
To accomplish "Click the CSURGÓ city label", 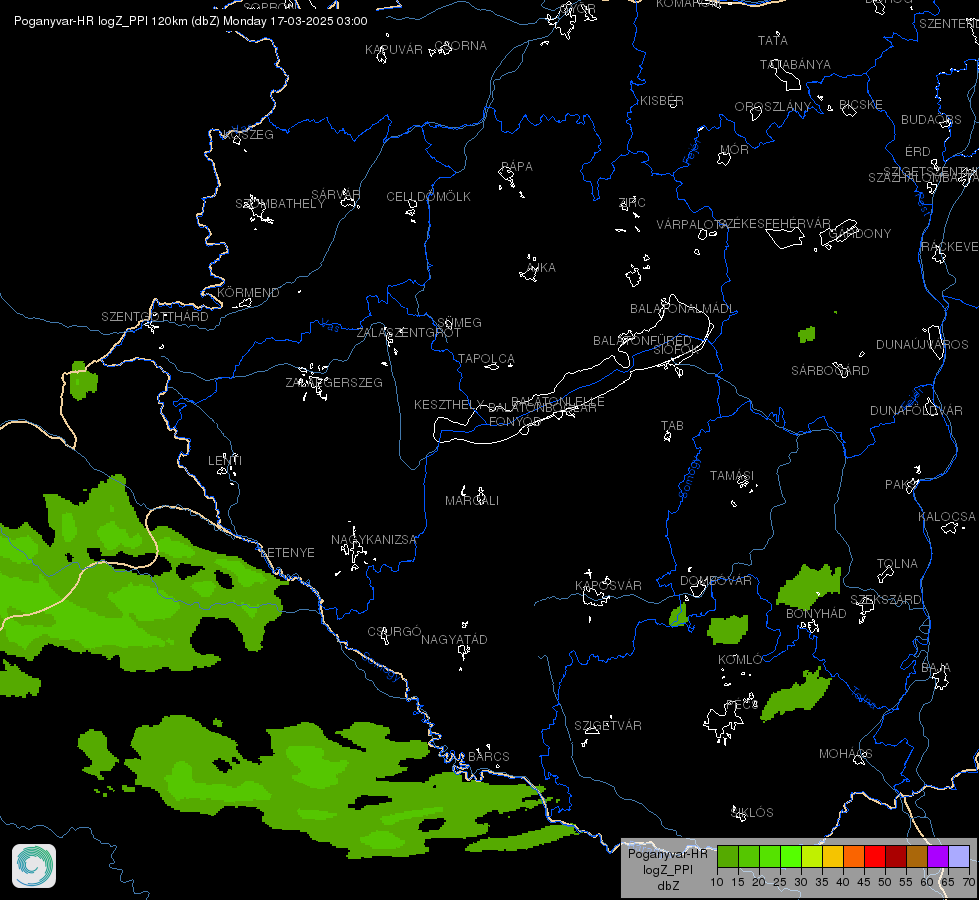I will point(394,631).
